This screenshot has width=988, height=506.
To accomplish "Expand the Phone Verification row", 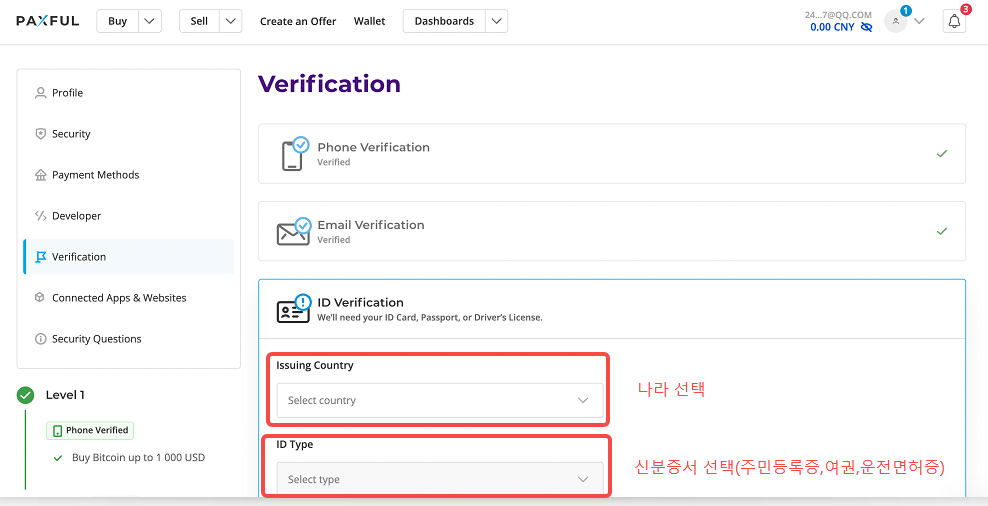I will (611, 154).
